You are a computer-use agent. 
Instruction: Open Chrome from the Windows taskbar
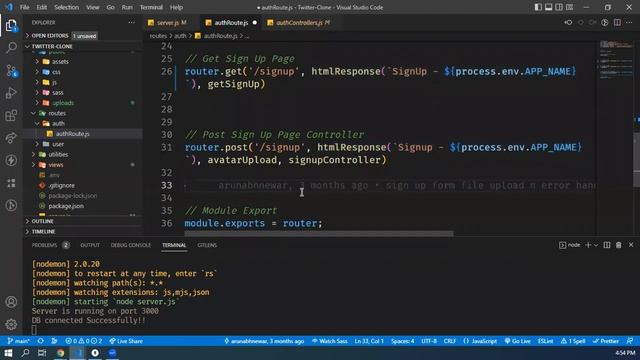coord(60,353)
